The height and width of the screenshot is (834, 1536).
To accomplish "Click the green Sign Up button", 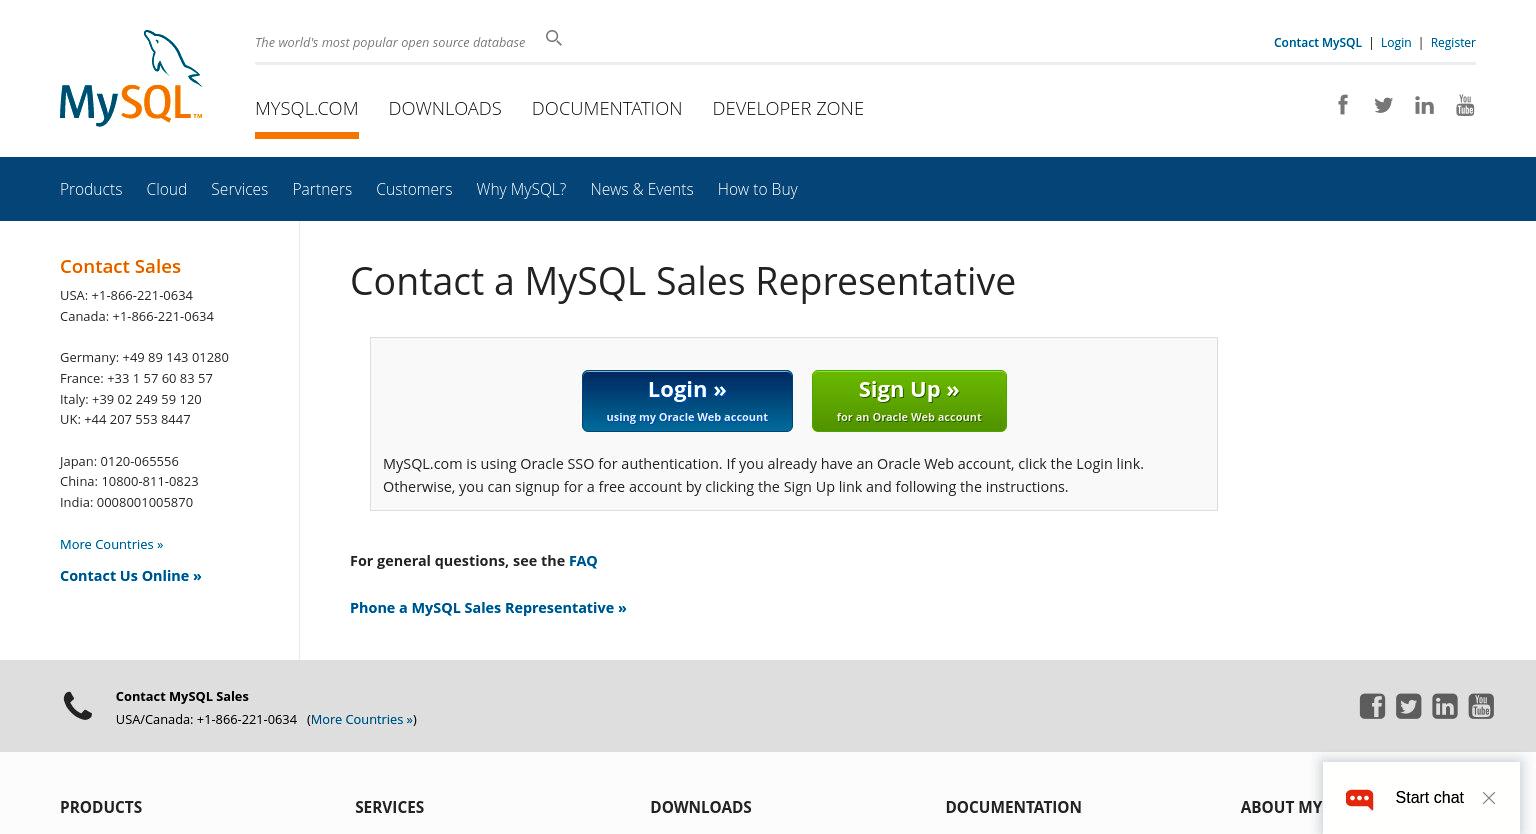I will click(909, 401).
